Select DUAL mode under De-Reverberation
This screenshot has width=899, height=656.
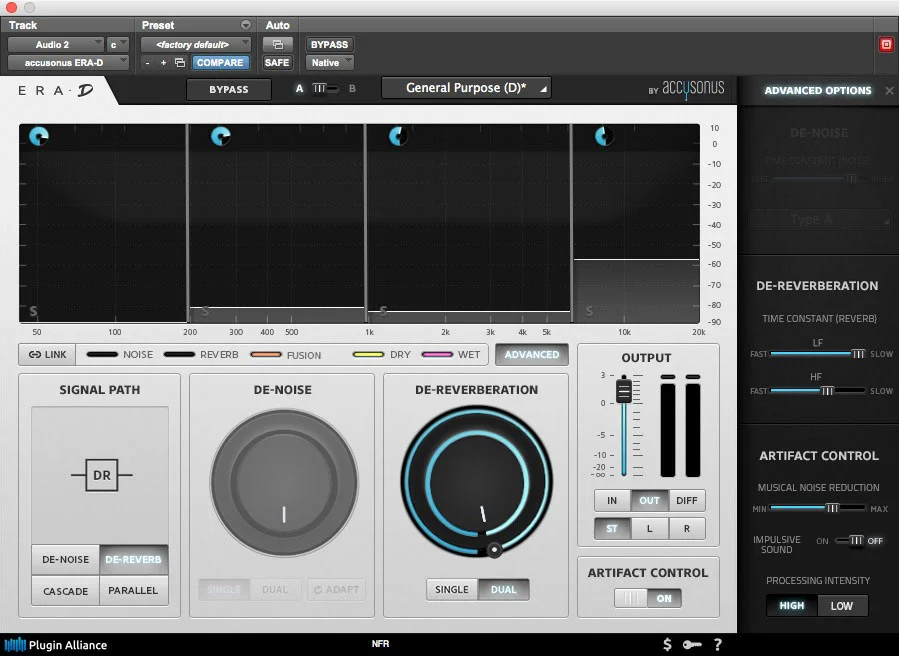point(503,589)
